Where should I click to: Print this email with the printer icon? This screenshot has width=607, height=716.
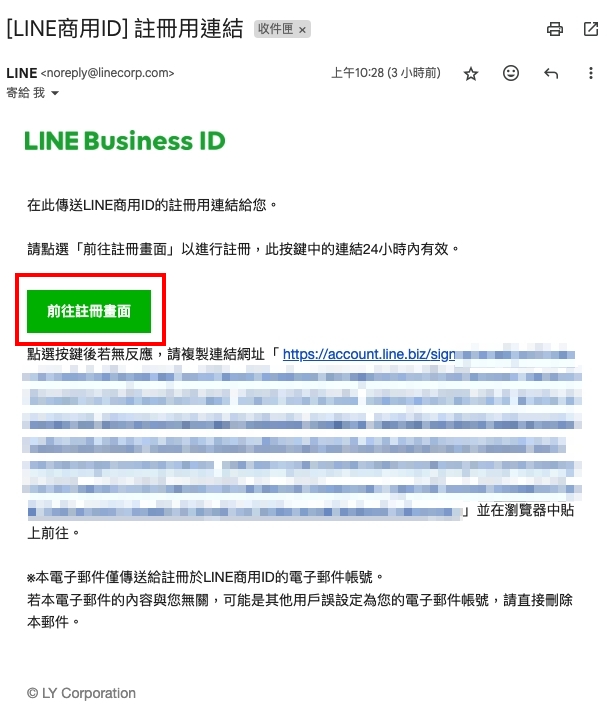pyautogui.click(x=554, y=29)
